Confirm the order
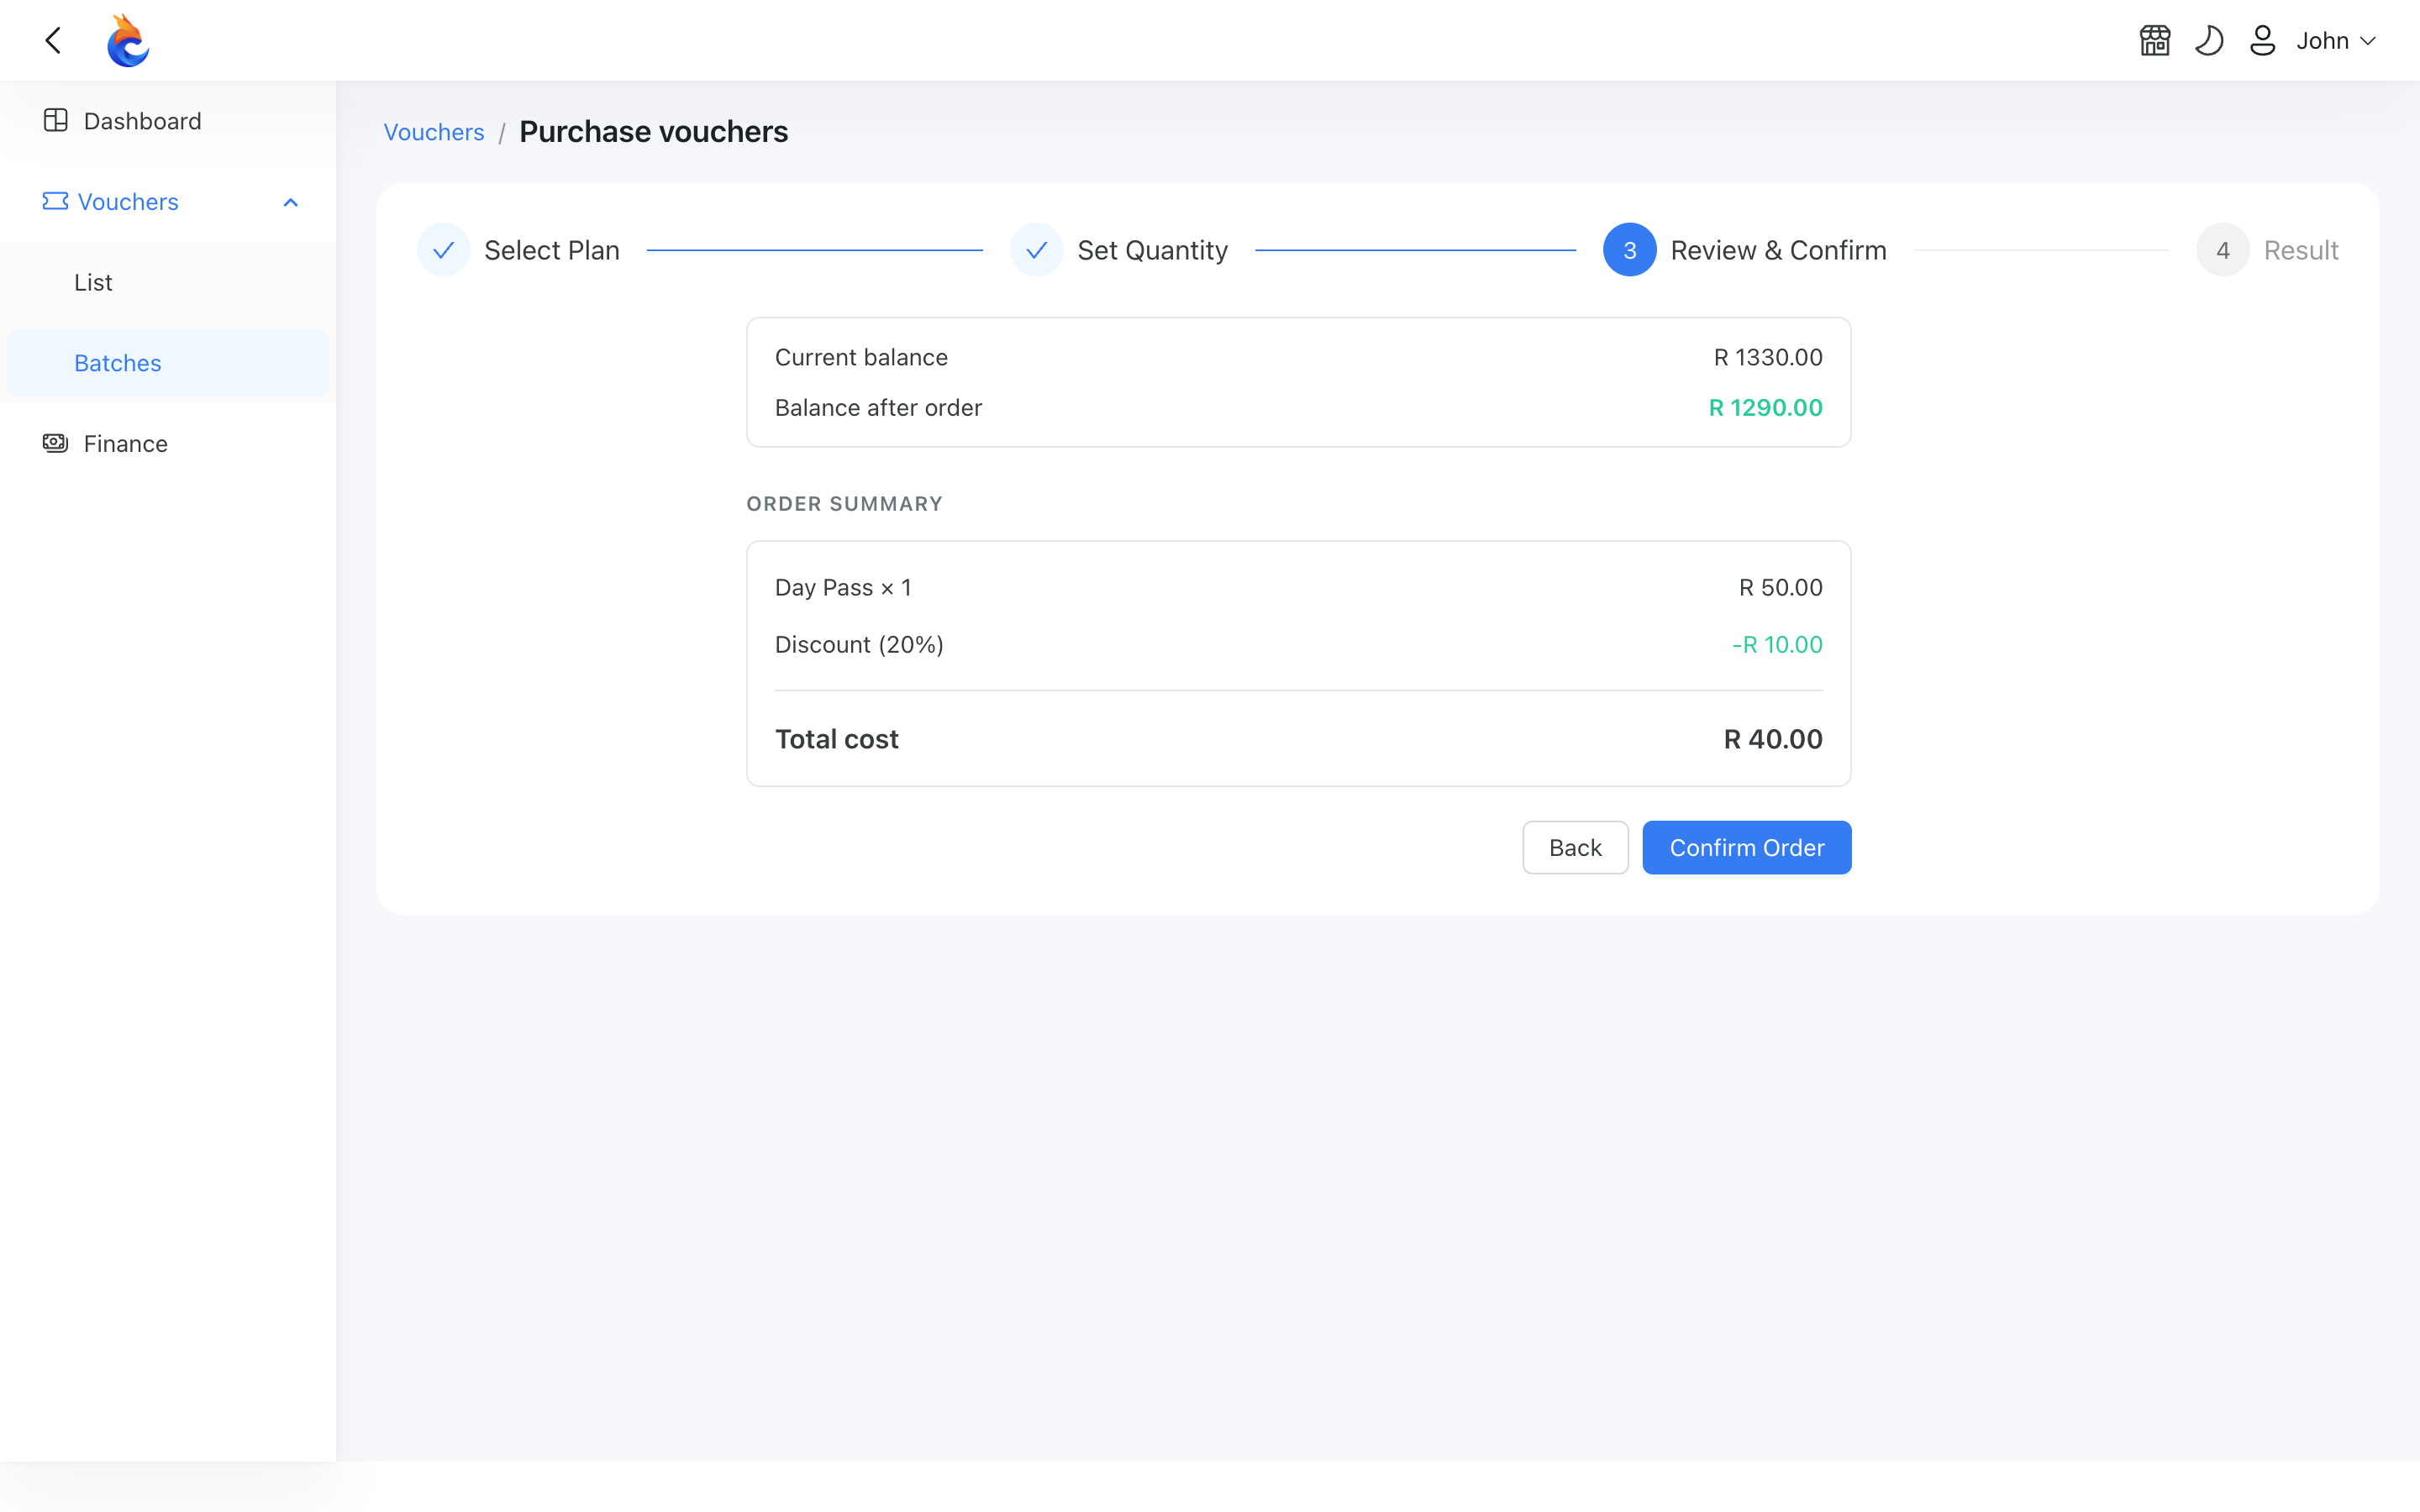 click(x=1747, y=848)
